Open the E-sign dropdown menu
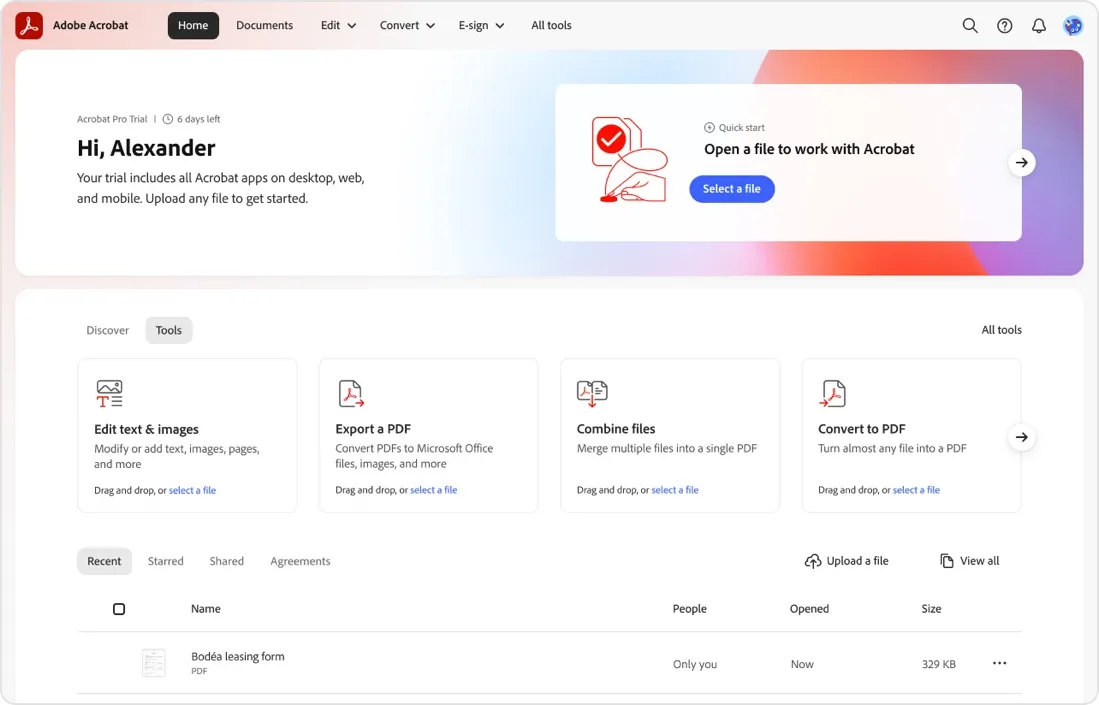The width and height of the screenshot is (1099, 705). coord(481,25)
